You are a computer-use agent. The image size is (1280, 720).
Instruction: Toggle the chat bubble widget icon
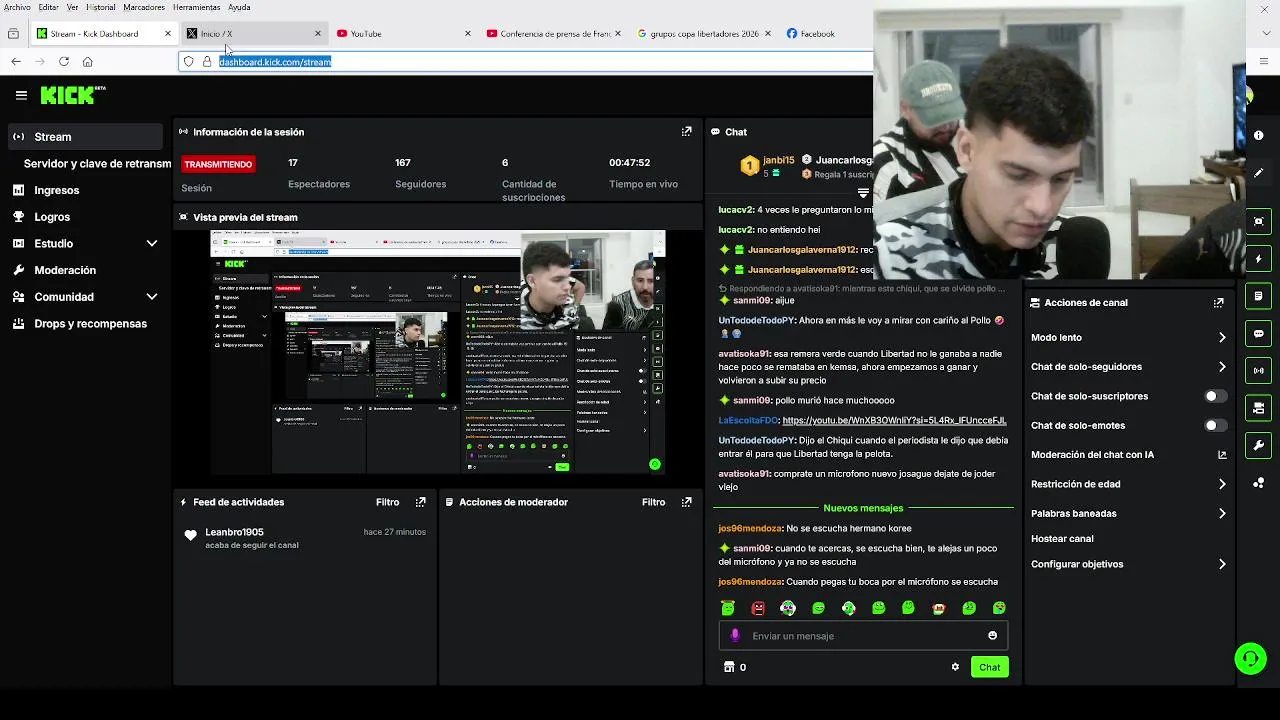click(x=1258, y=333)
